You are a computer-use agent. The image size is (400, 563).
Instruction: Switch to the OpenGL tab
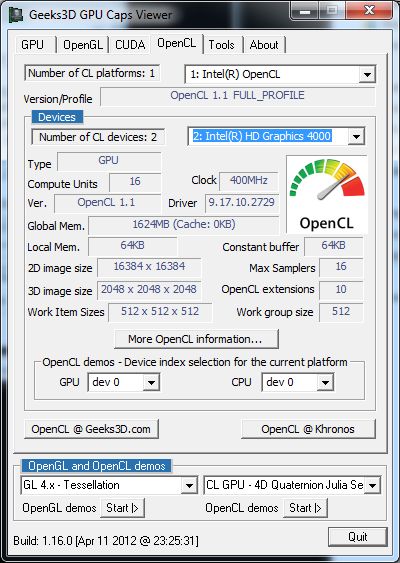point(83,45)
